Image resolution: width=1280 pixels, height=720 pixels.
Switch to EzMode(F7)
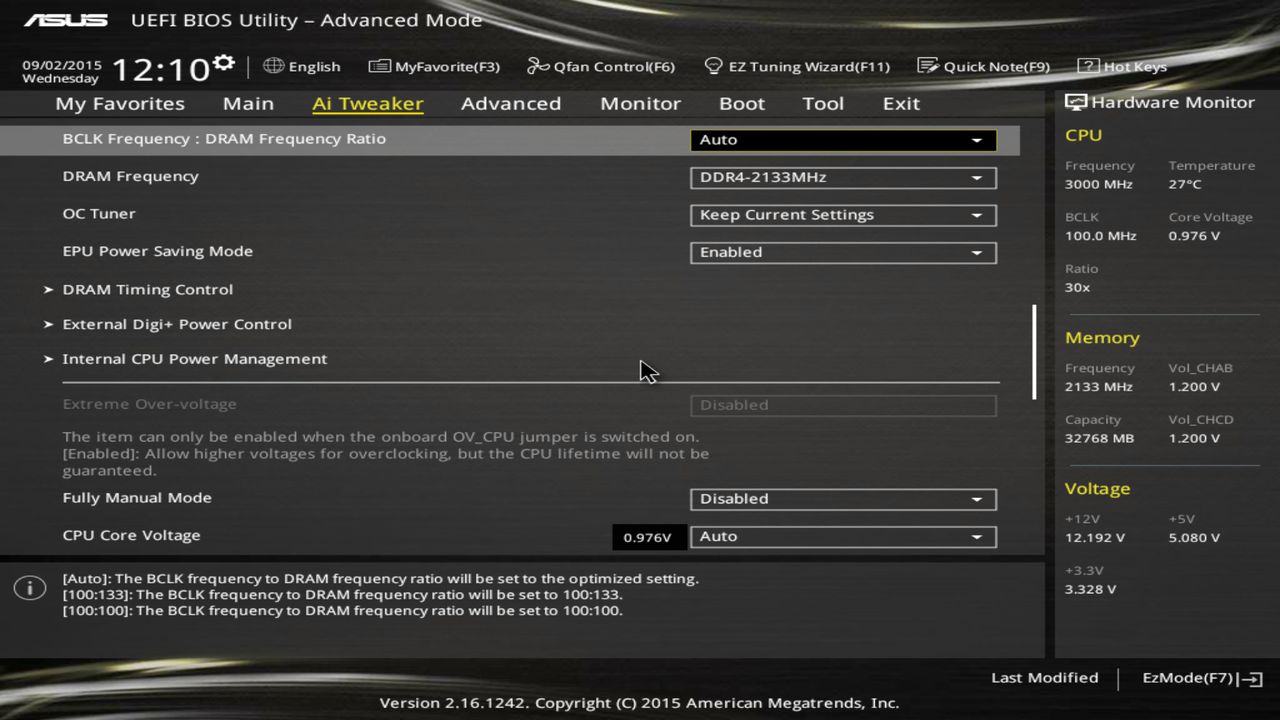click(1203, 678)
